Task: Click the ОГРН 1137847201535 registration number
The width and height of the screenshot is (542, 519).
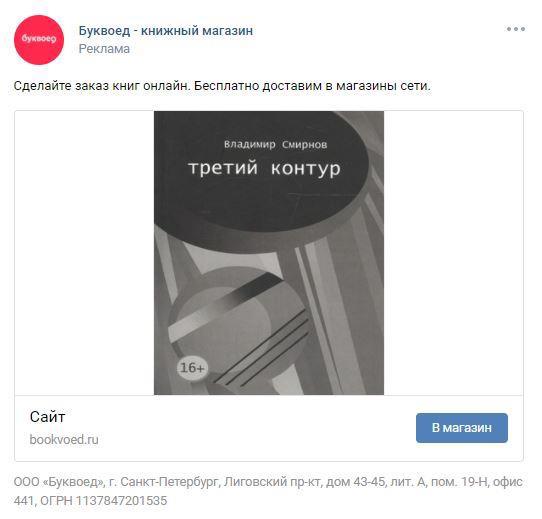Action: (x=104, y=501)
